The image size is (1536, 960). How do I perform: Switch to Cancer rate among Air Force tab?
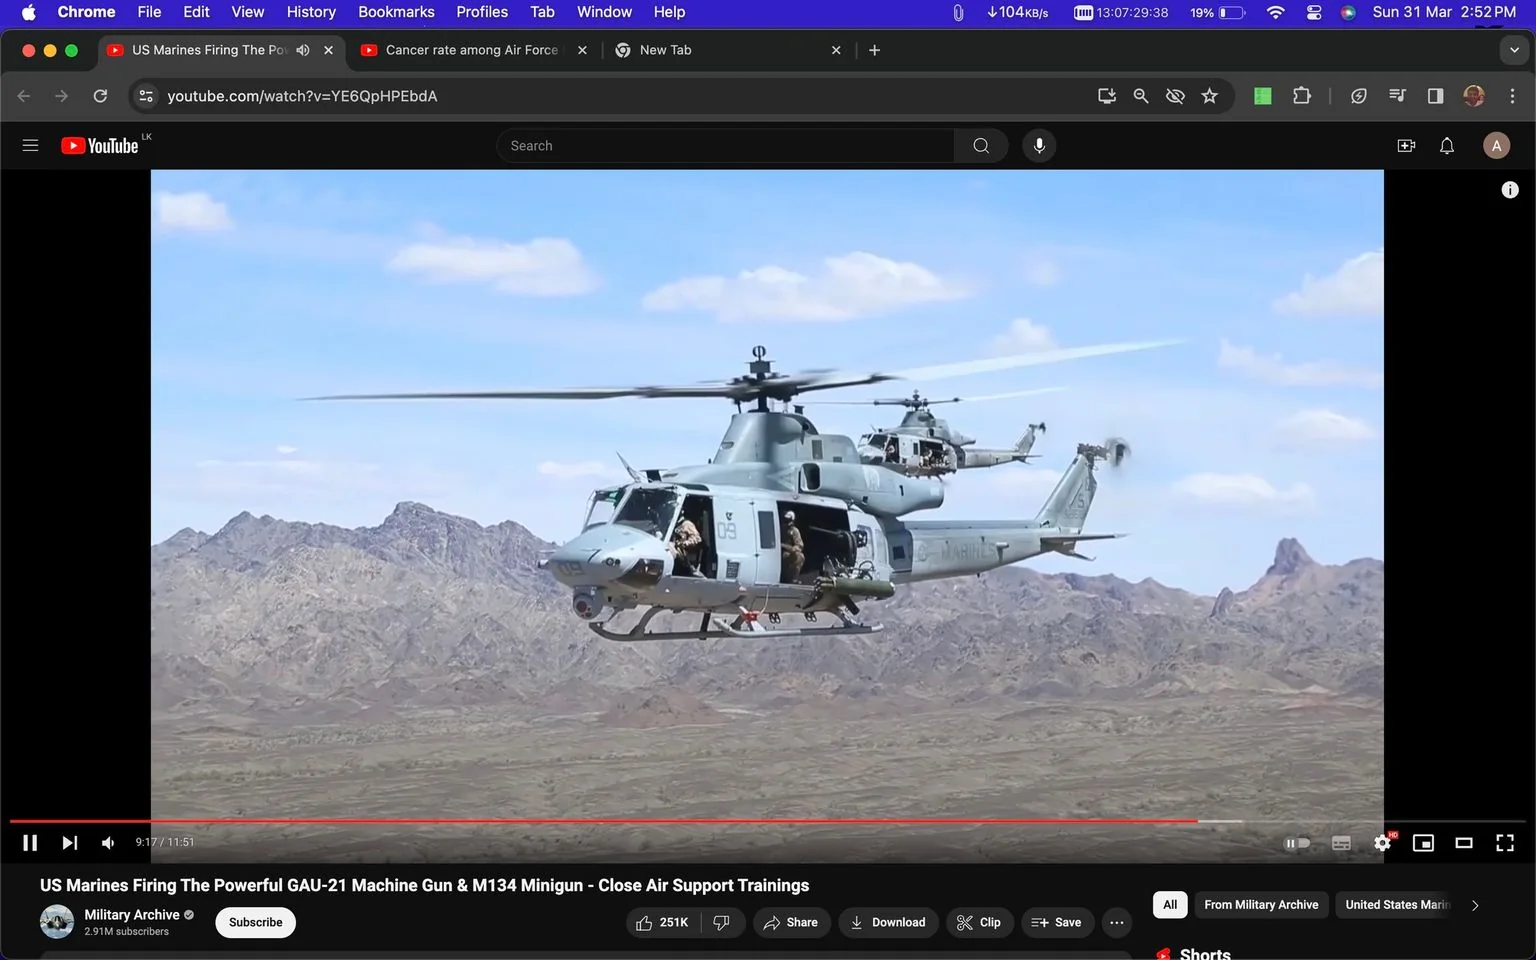[x=472, y=50]
